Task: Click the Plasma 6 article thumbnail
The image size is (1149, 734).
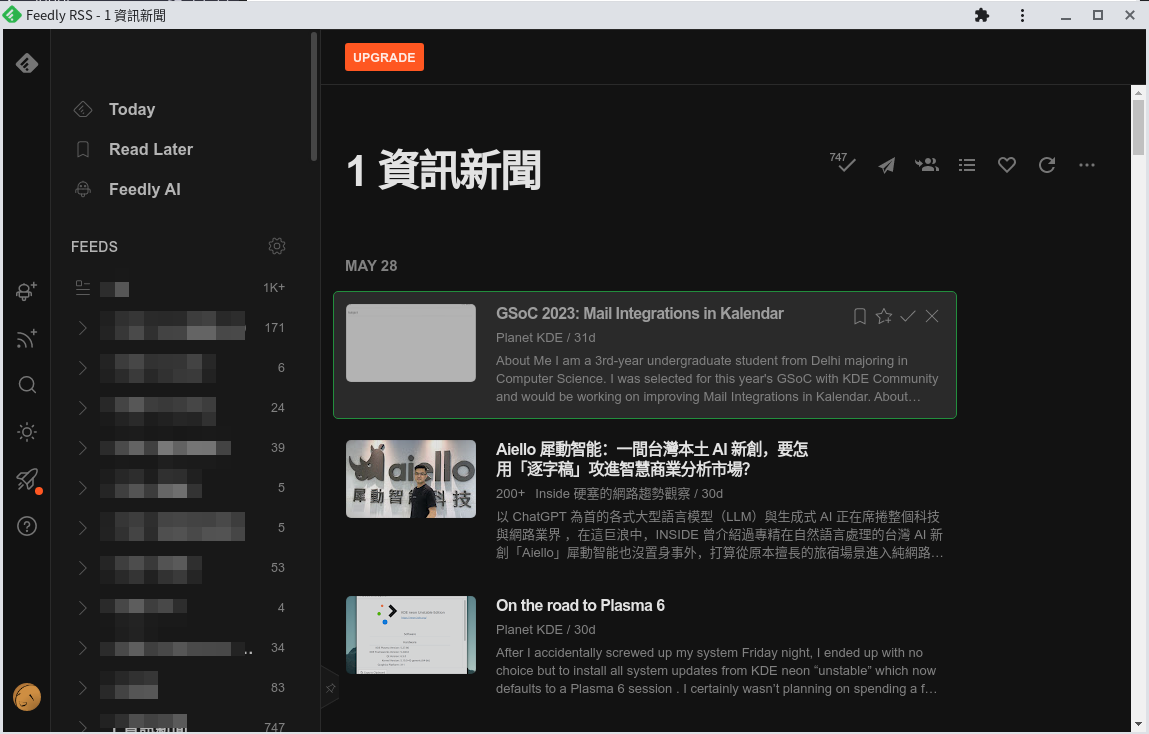Action: tap(411, 635)
